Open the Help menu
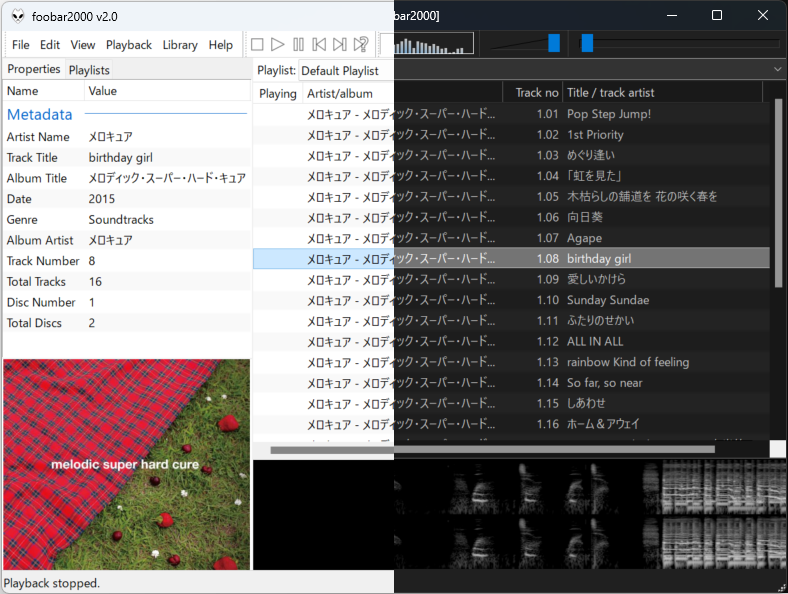The height and width of the screenshot is (594, 788). coord(221,45)
